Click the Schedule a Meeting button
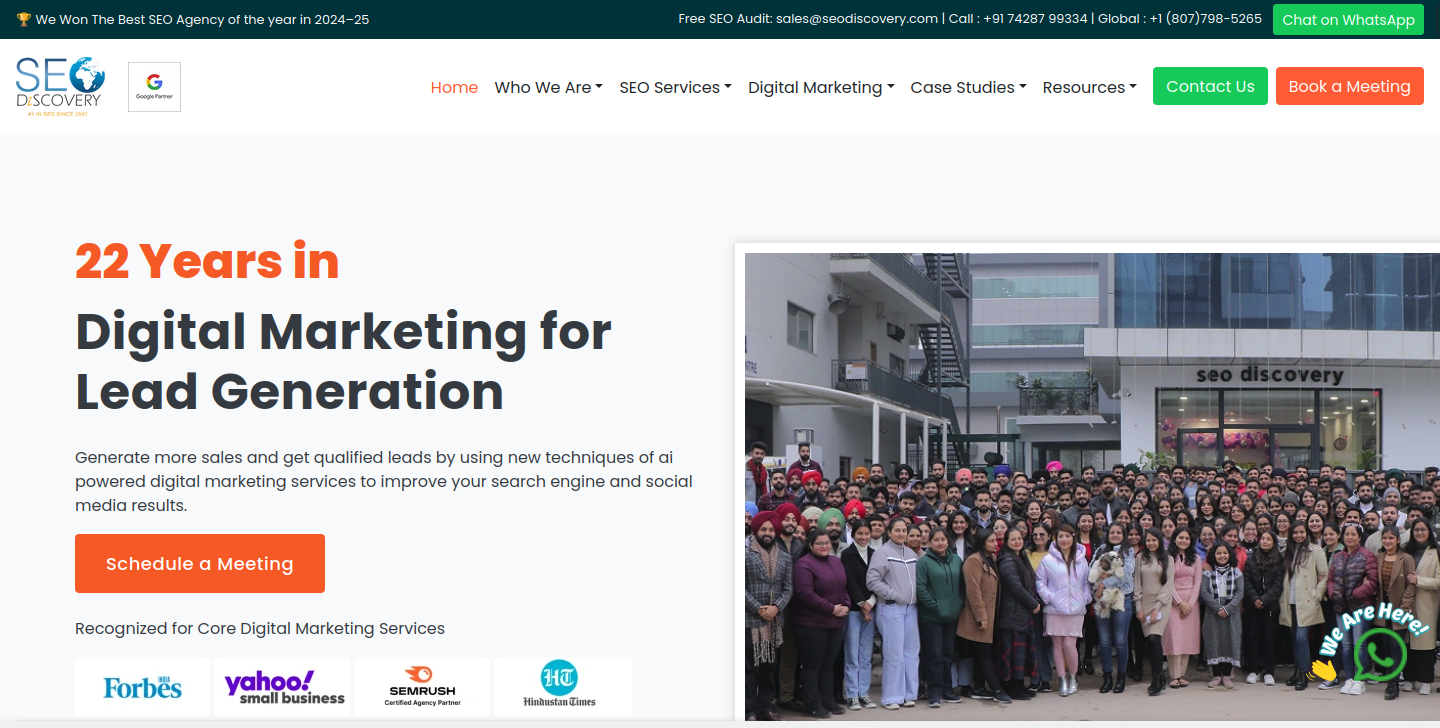 coord(200,563)
